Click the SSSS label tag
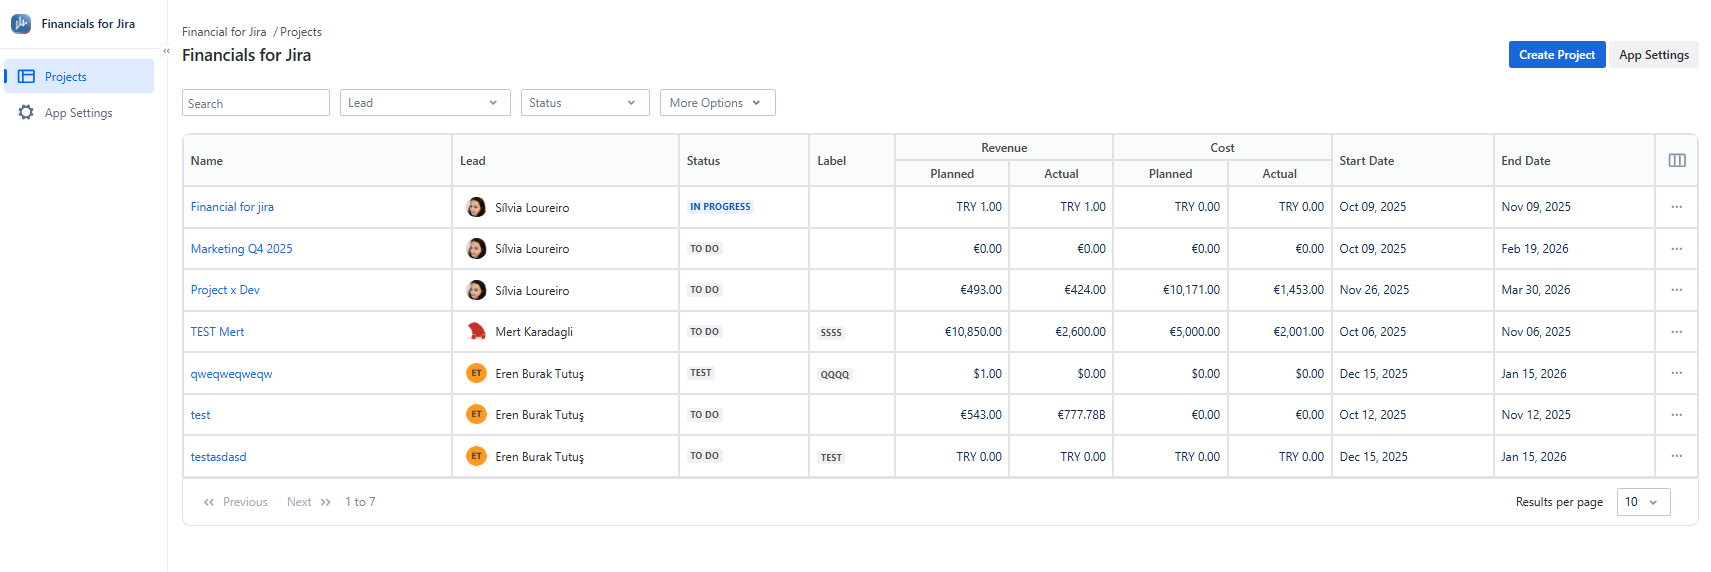The width and height of the screenshot is (1711, 572). click(x=831, y=333)
